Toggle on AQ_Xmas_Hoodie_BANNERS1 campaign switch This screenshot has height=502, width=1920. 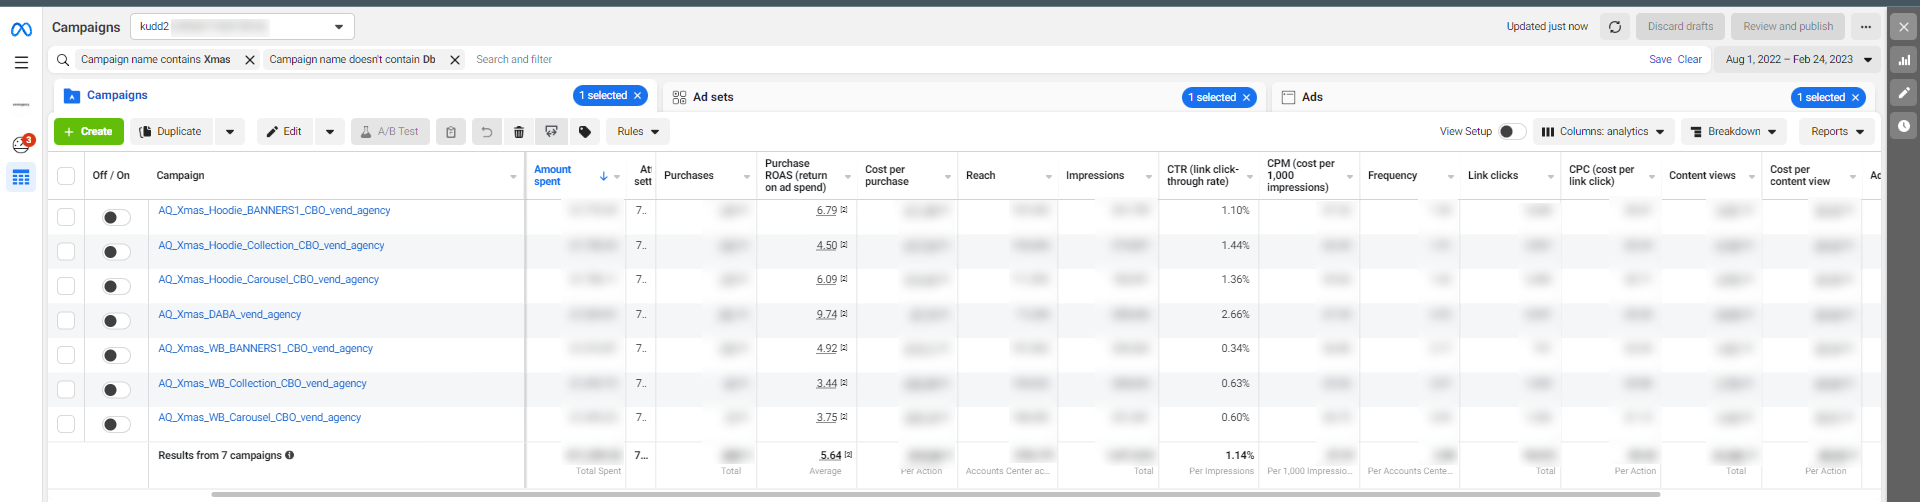(x=116, y=217)
